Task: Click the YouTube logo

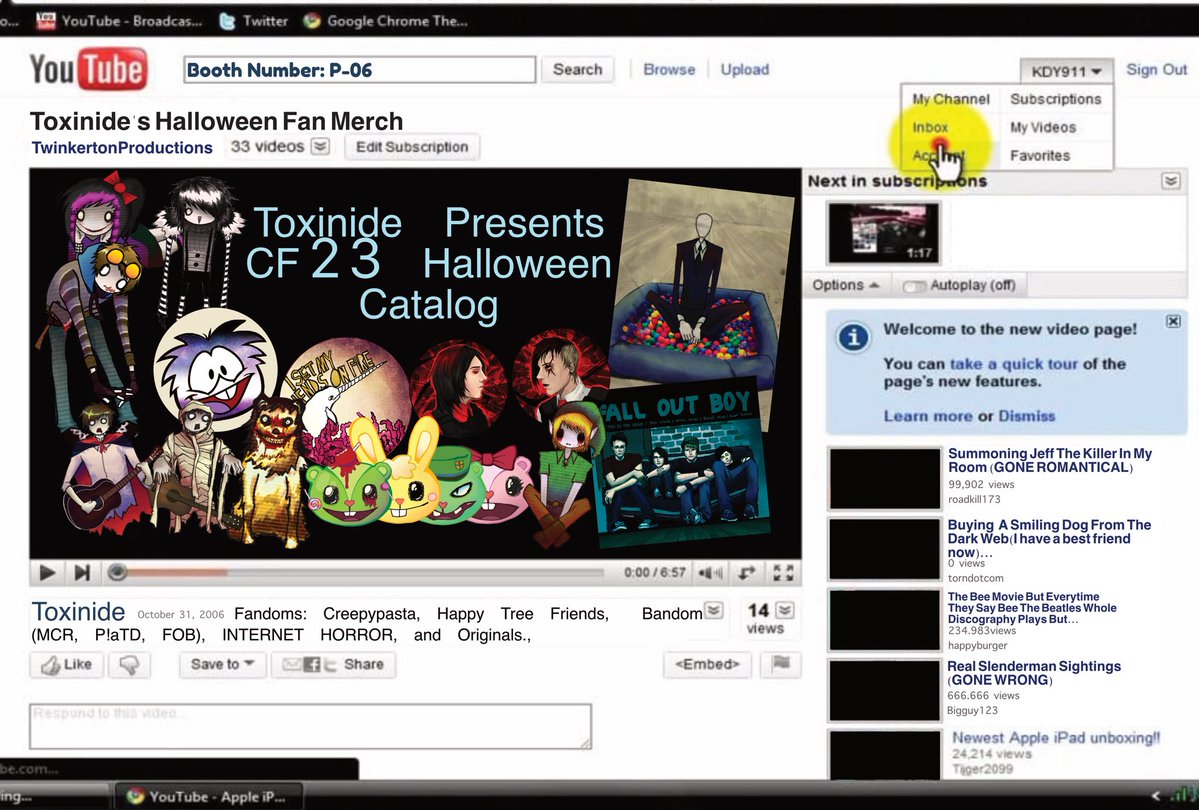Action: pos(88,70)
